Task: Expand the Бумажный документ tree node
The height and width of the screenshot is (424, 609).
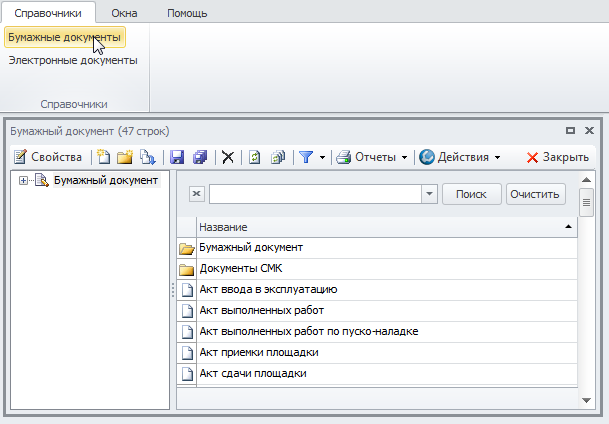Action: [x=23, y=180]
